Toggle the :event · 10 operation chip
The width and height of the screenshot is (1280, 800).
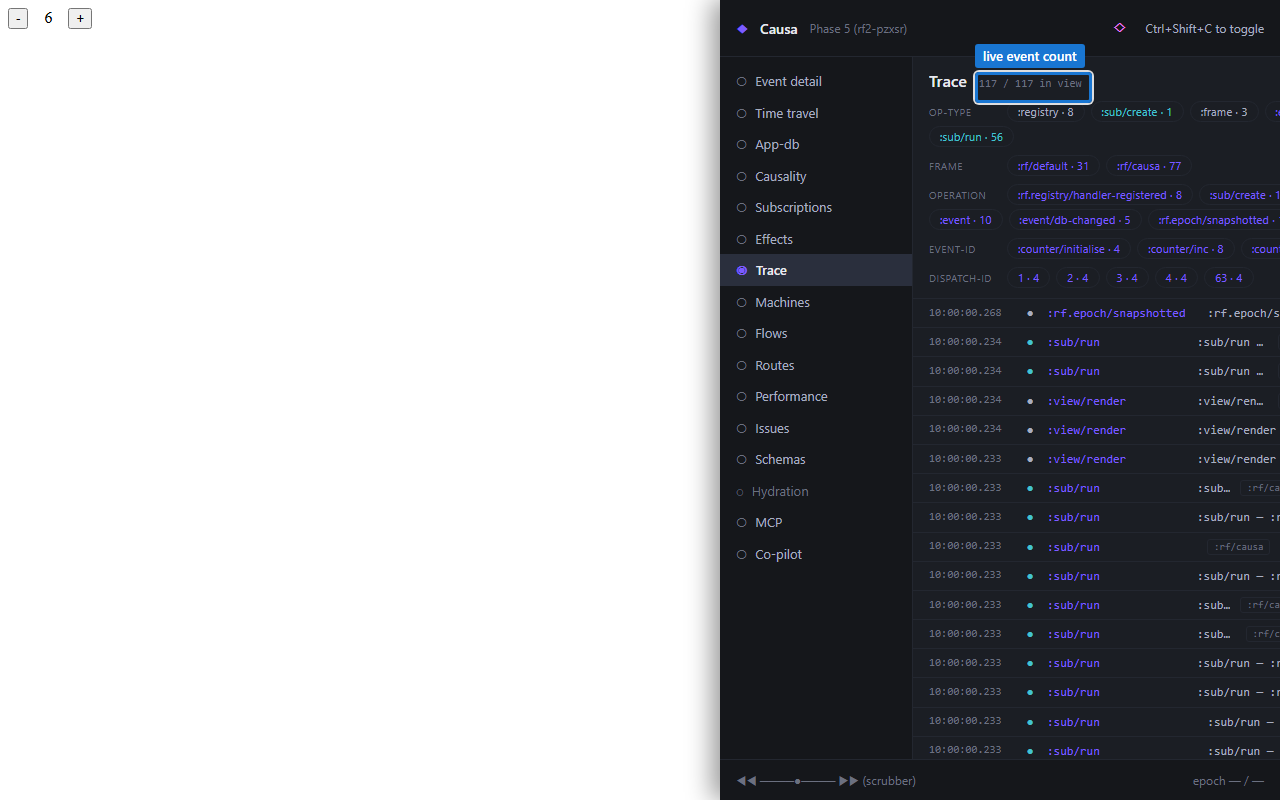click(965, 220)
